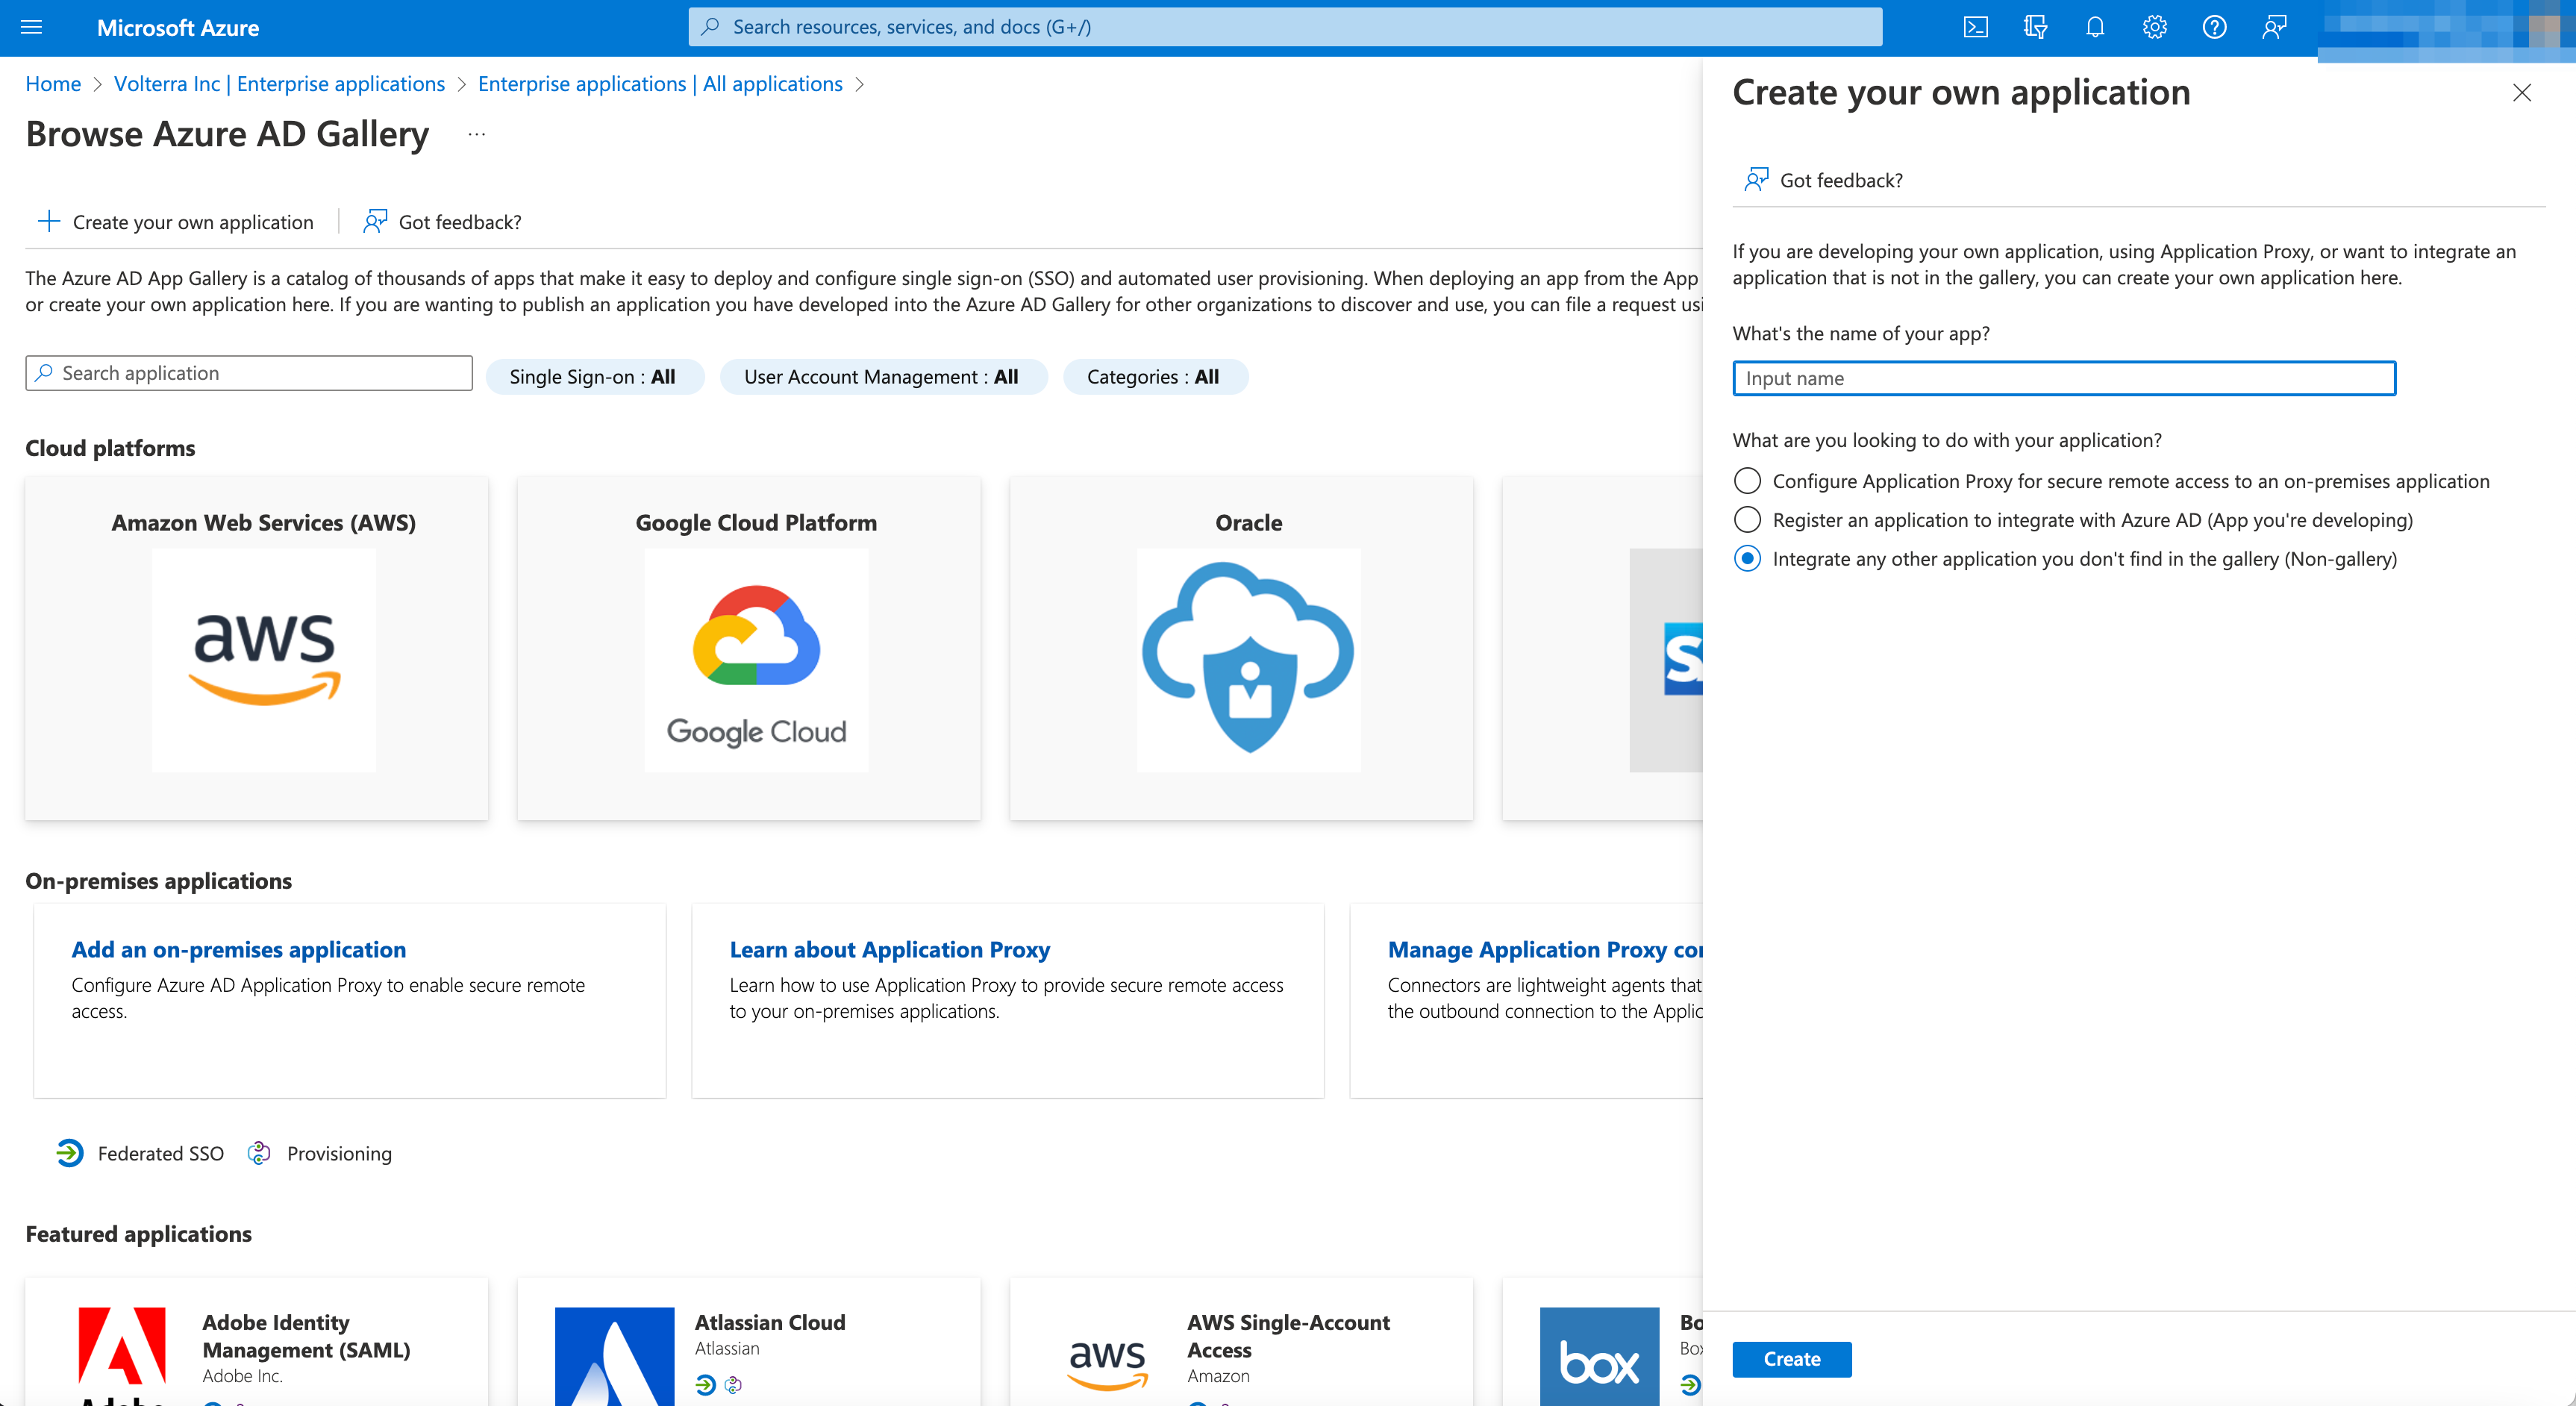
Task: Open Single Sign-on filter pill
Action: pyautogui.click(x=593, y=377)
